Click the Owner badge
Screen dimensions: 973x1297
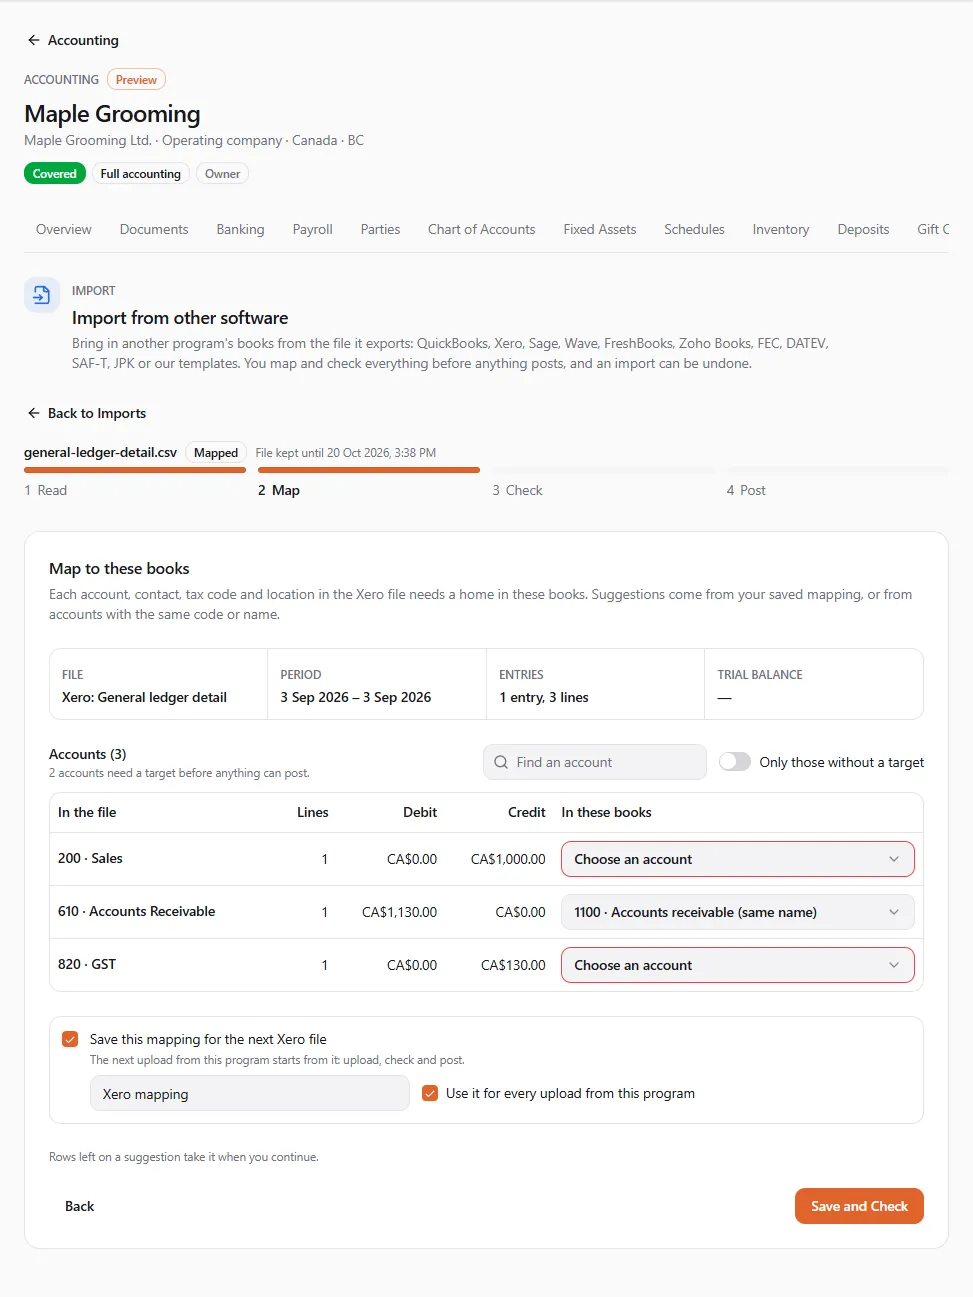tap(223, 174)
